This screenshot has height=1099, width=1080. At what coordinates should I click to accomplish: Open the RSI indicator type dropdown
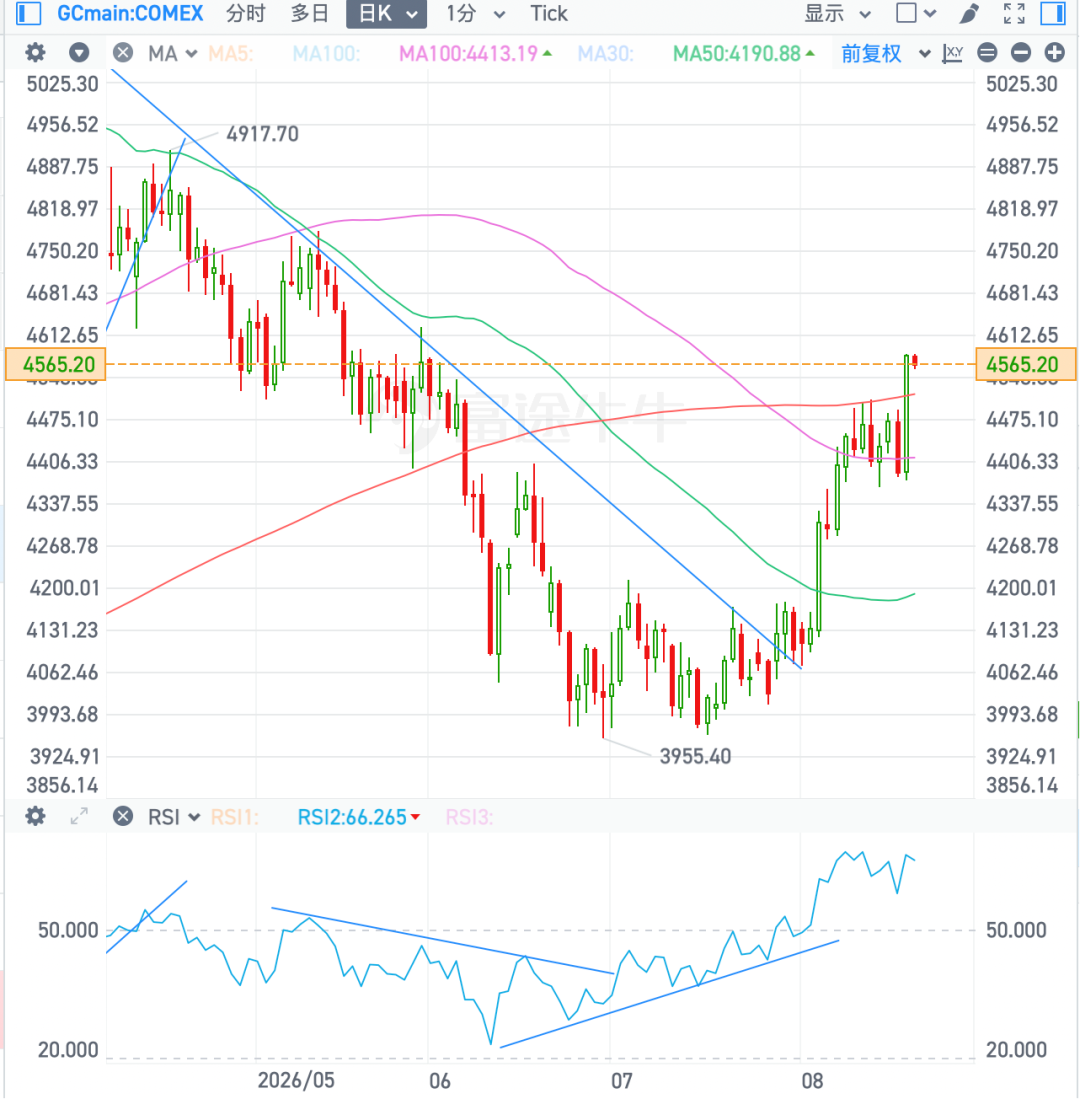174,817
